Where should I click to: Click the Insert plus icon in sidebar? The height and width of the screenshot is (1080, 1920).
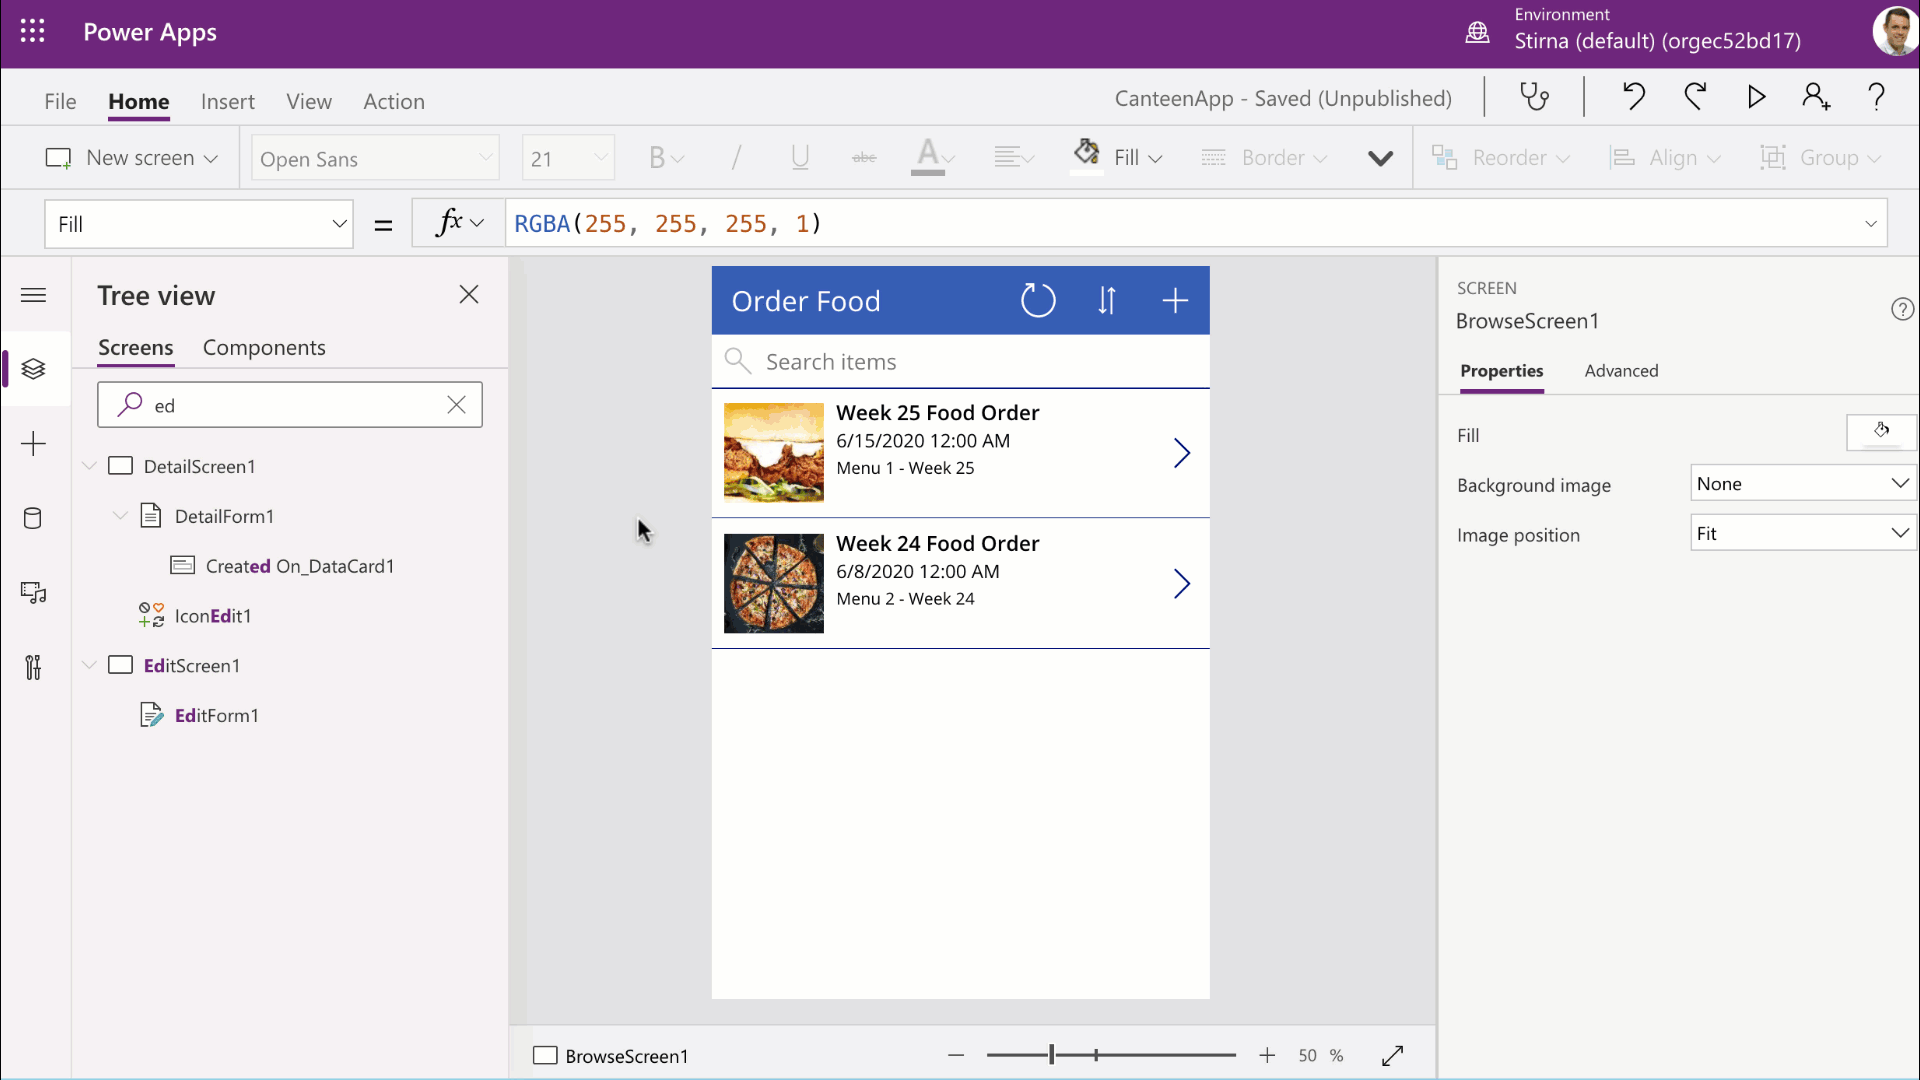[x=33, y=444]
